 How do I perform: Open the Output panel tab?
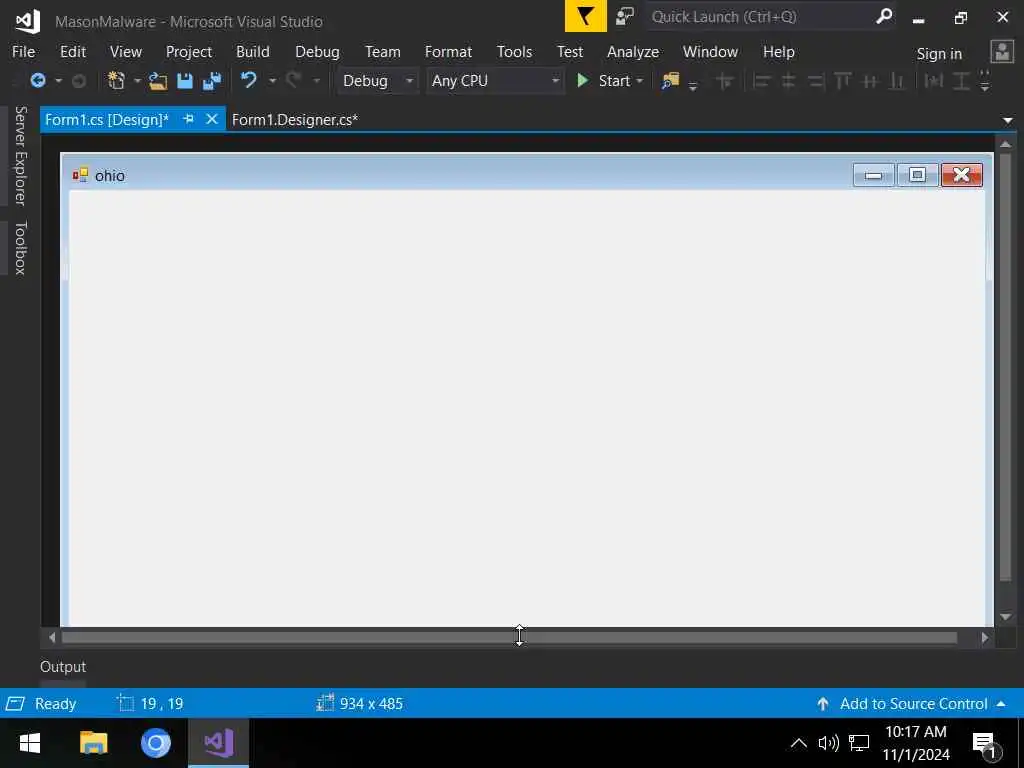[x=63, y=667]
